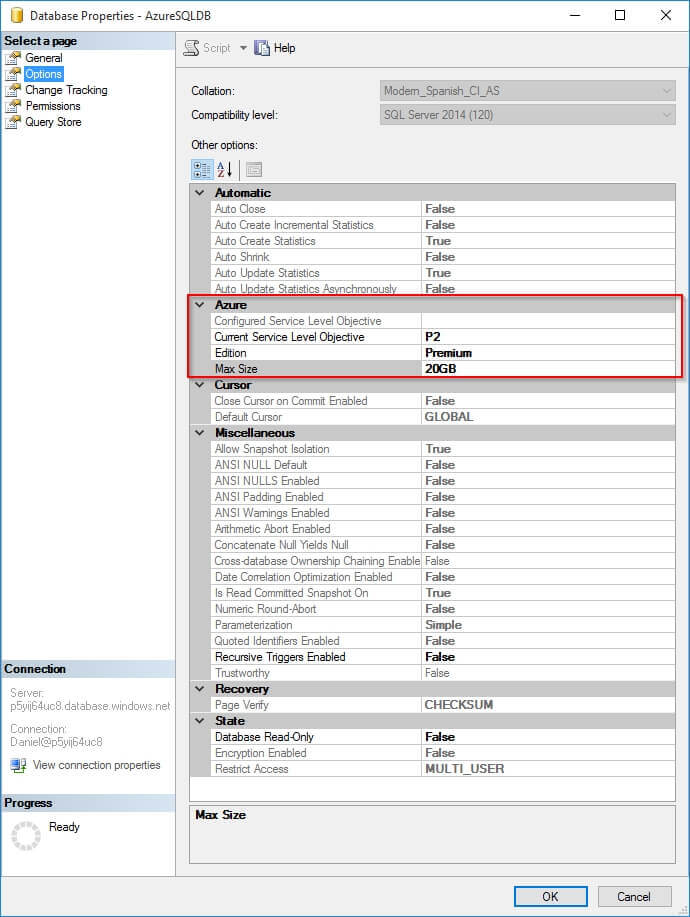Image resolution: width=690 pixels, height=917 pixels.
Task: Collapse the Automatic category
Action: (200, 192)
